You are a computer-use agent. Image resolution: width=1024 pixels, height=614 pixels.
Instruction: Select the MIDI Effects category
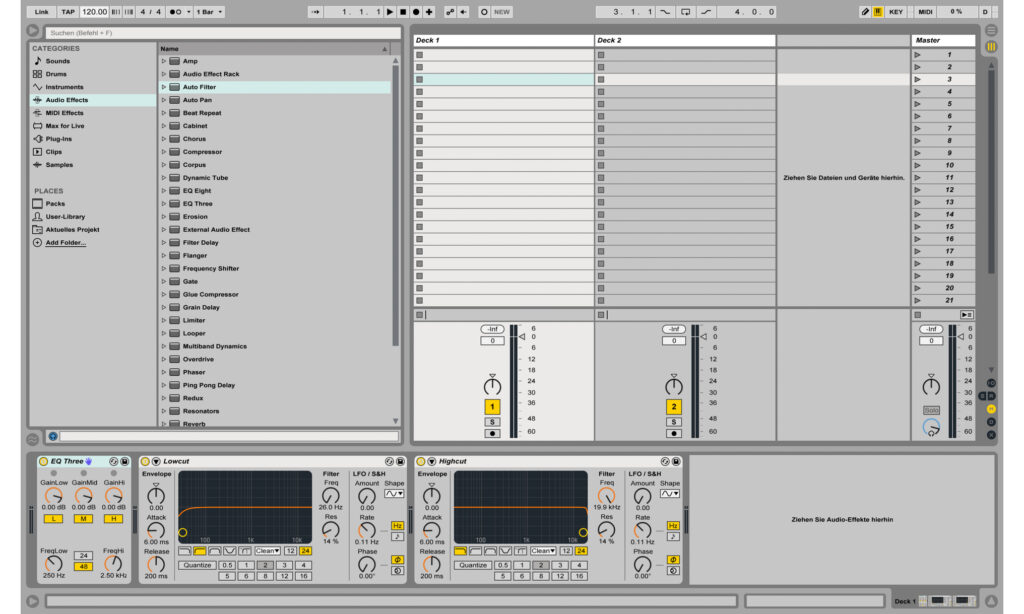coord(64,113)
